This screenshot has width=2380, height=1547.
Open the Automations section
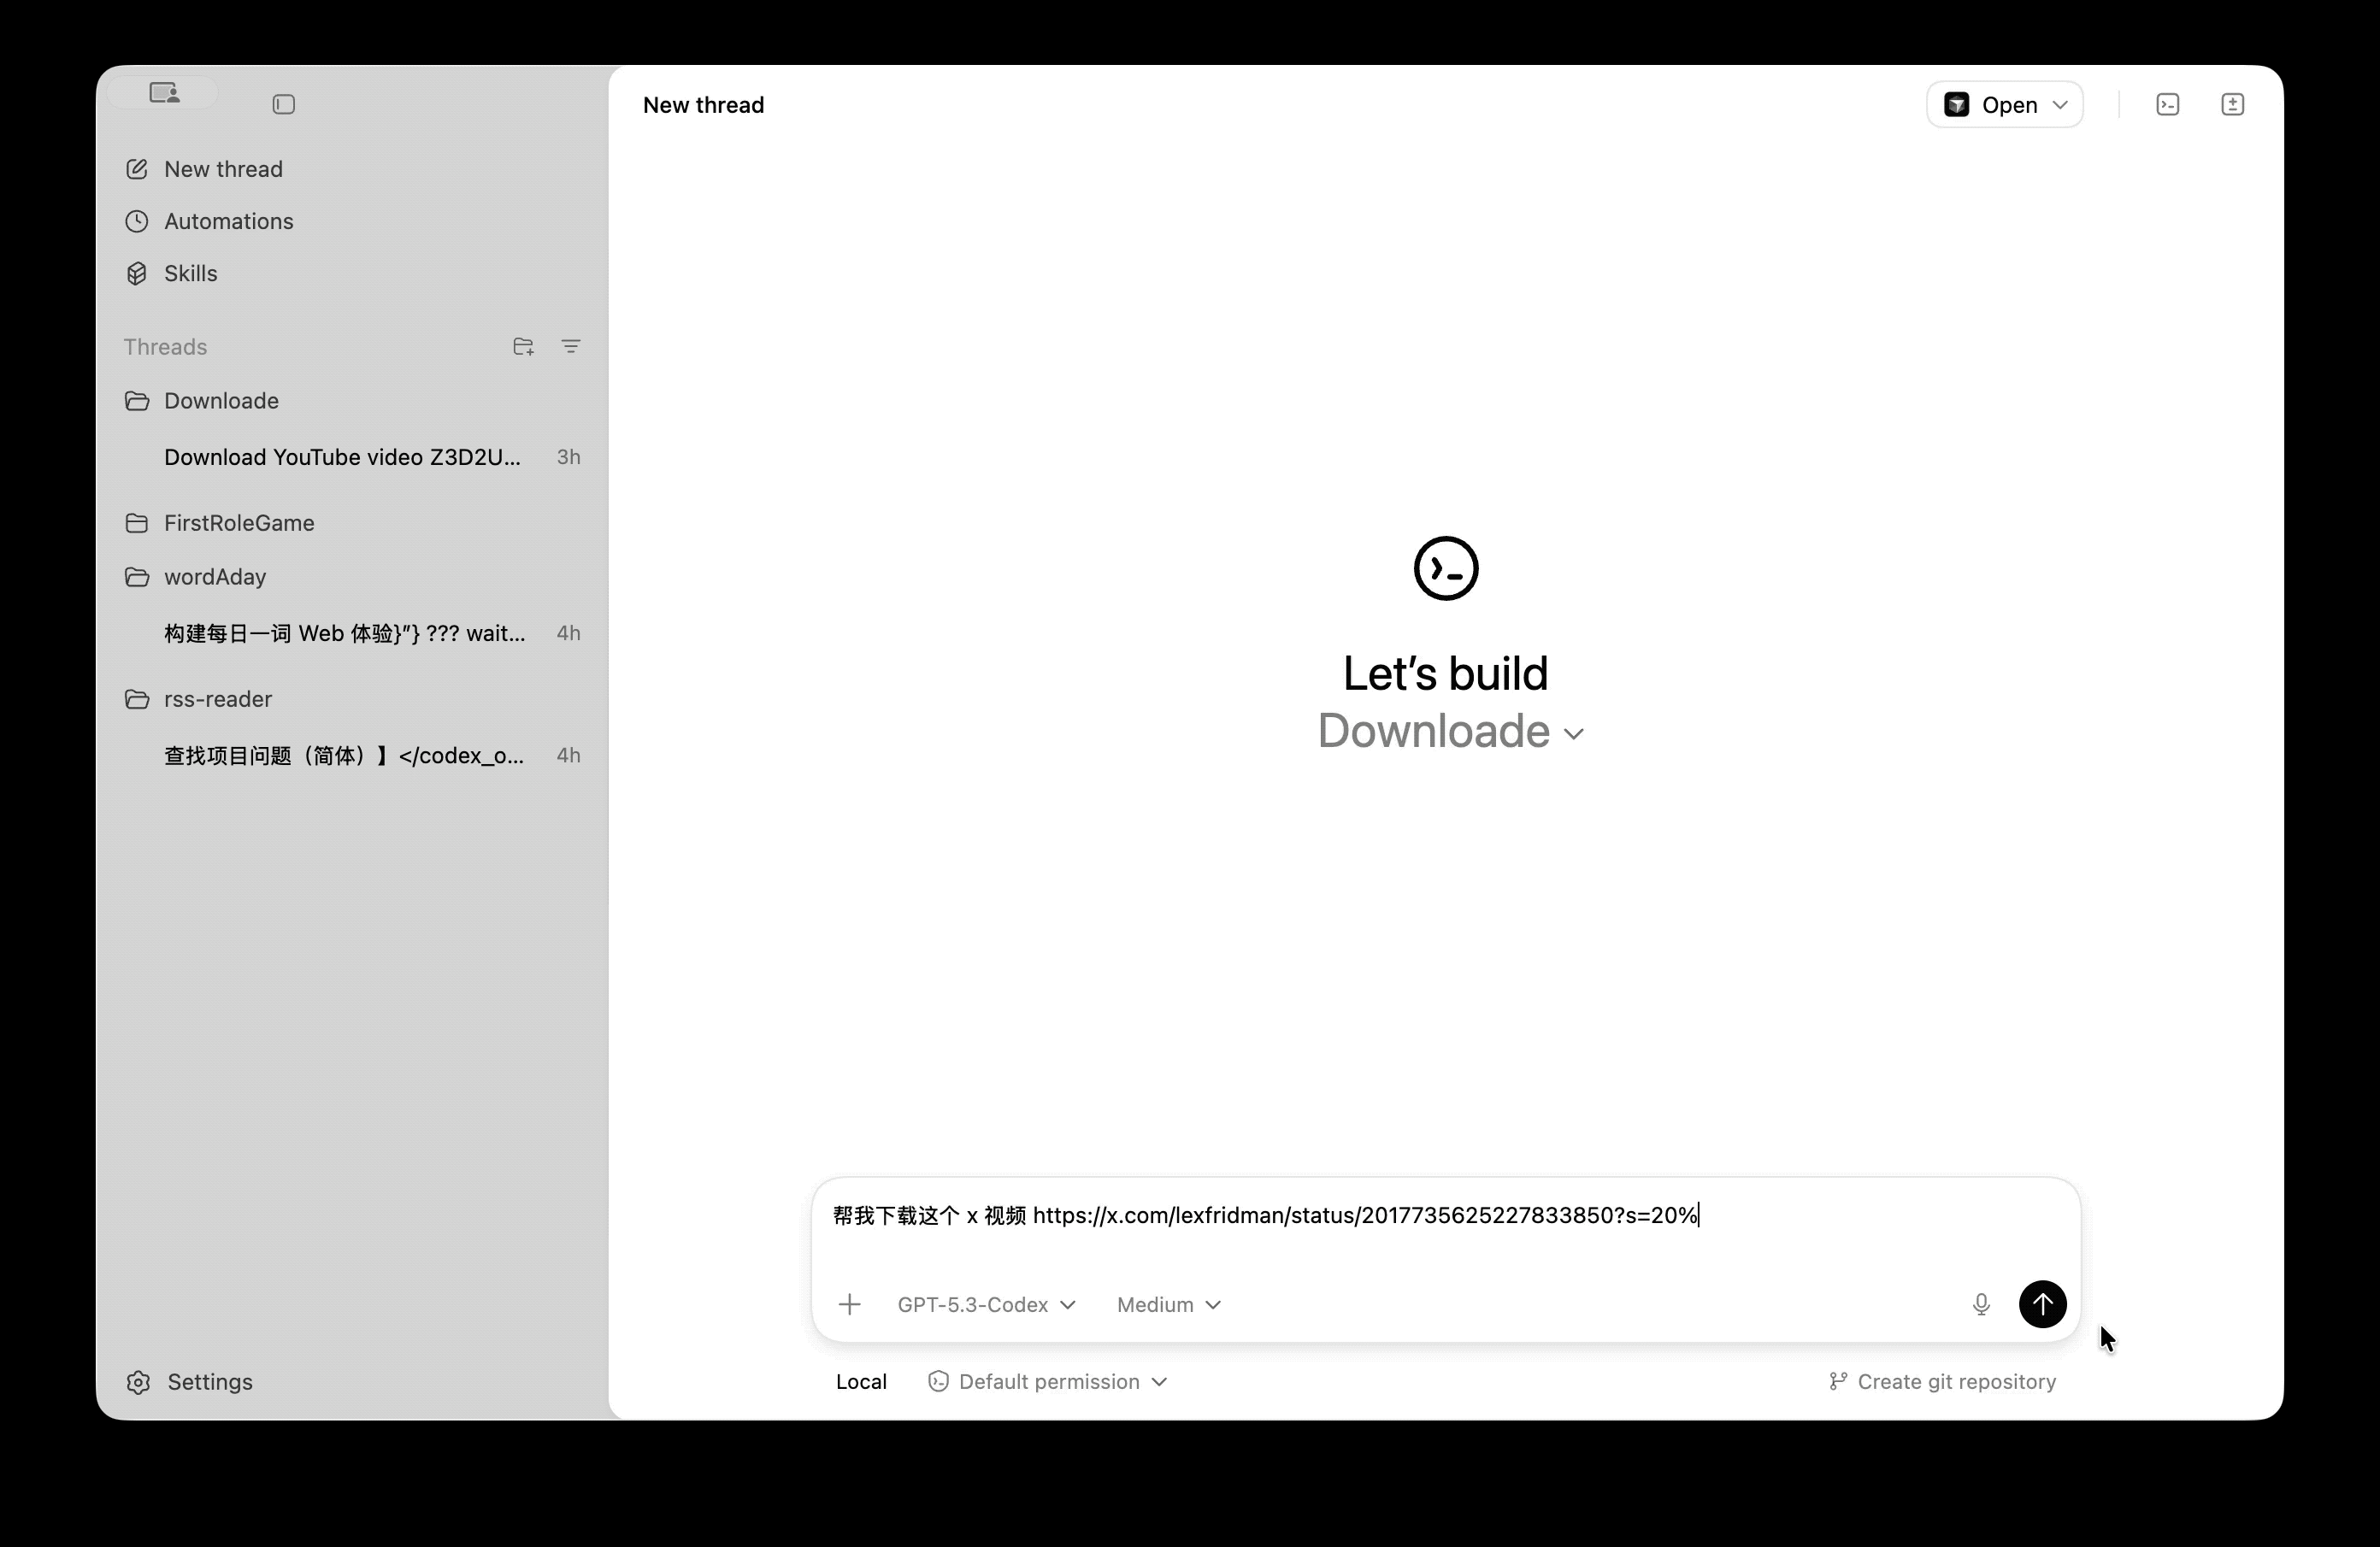pyautogui.click(x=228, y=221)
